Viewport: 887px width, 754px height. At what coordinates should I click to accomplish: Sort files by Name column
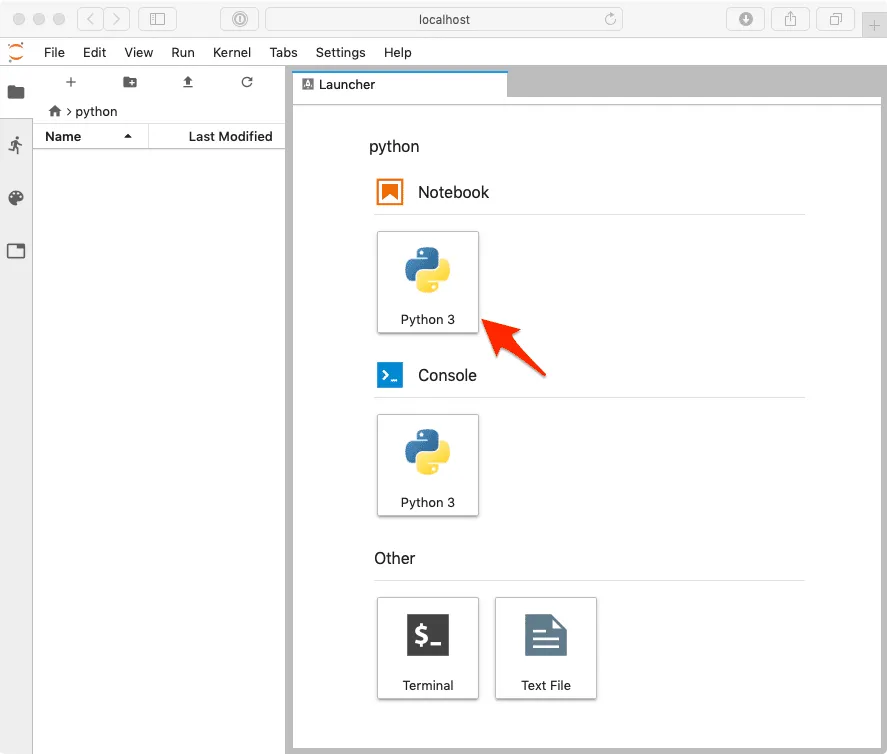(91, 136)
